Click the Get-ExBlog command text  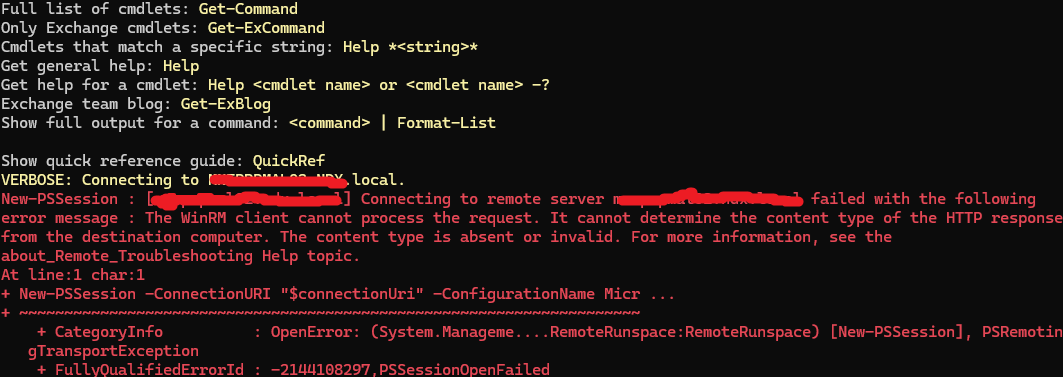[225, 104]
